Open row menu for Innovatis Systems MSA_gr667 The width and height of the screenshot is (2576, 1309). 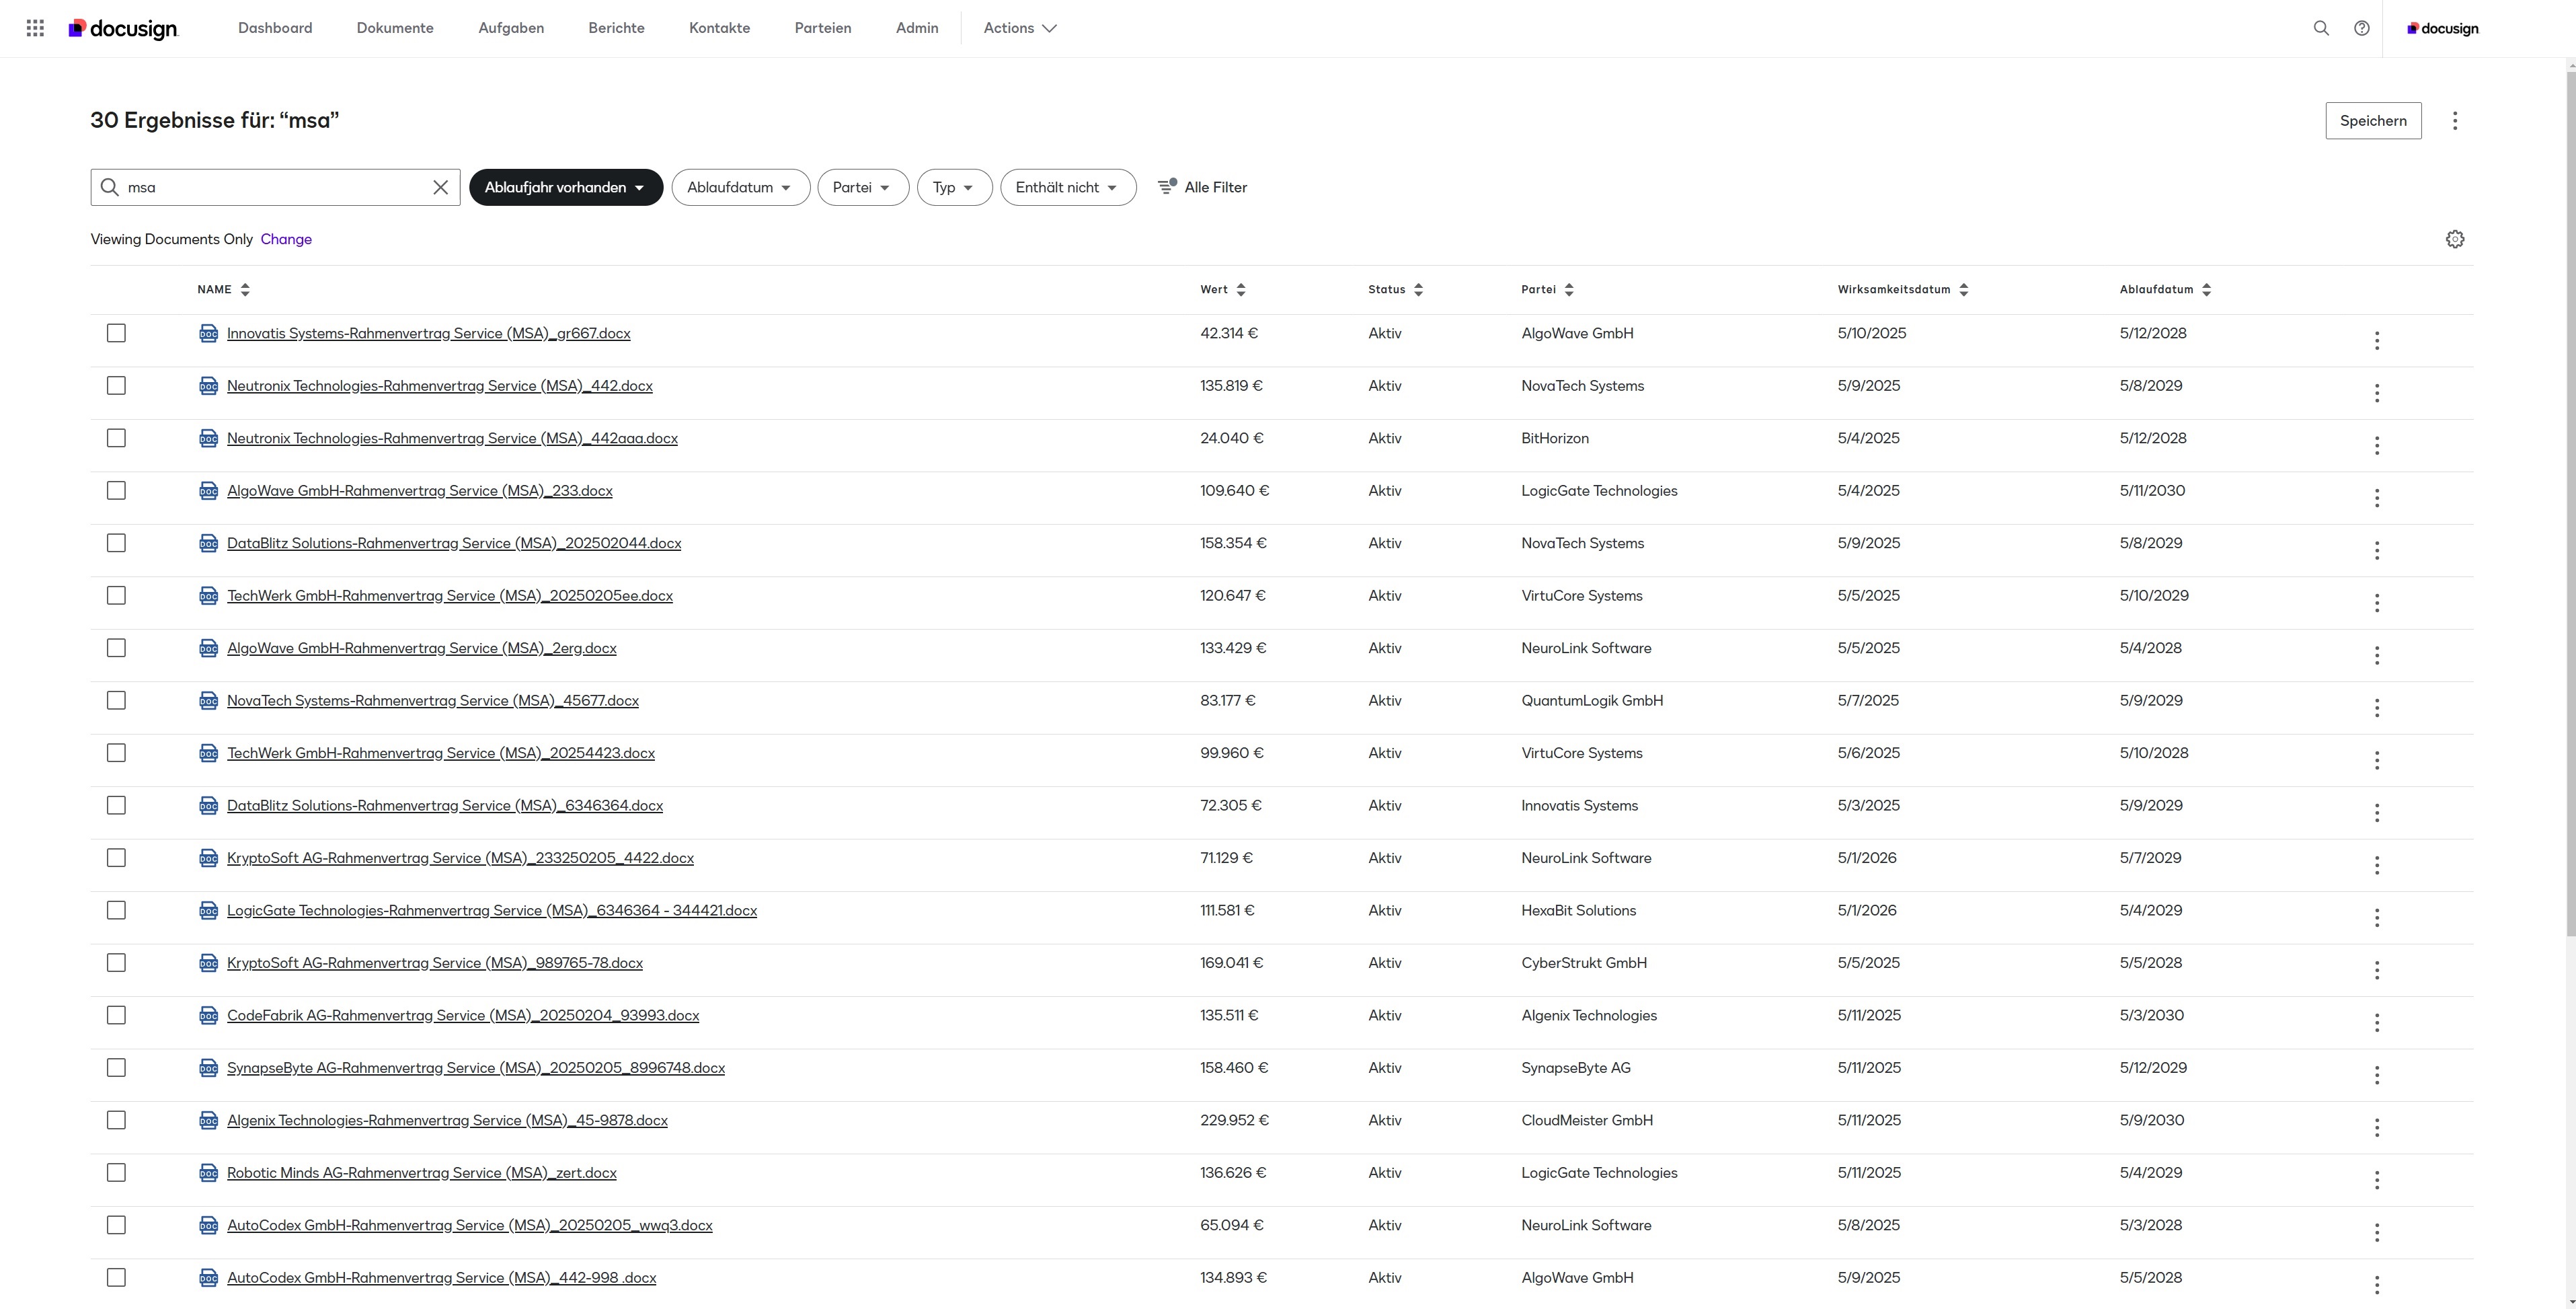coord(2376,340)
